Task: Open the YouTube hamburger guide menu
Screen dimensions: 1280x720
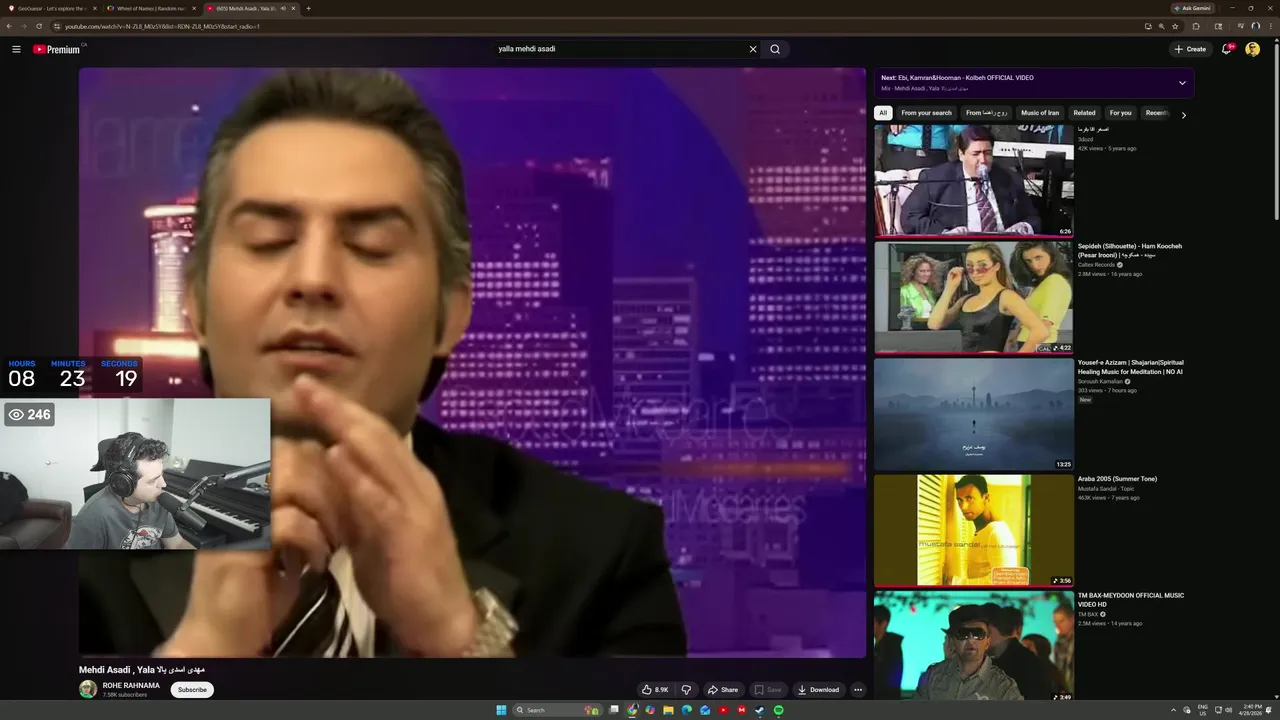Action: point(16,49)
